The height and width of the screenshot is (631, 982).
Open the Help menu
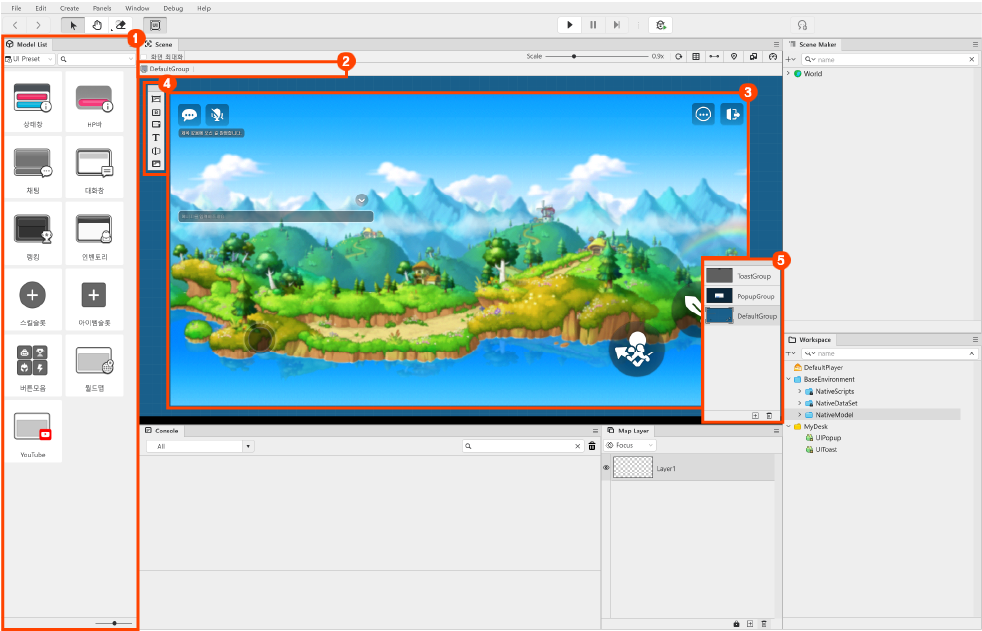click(x=204, y=8)
